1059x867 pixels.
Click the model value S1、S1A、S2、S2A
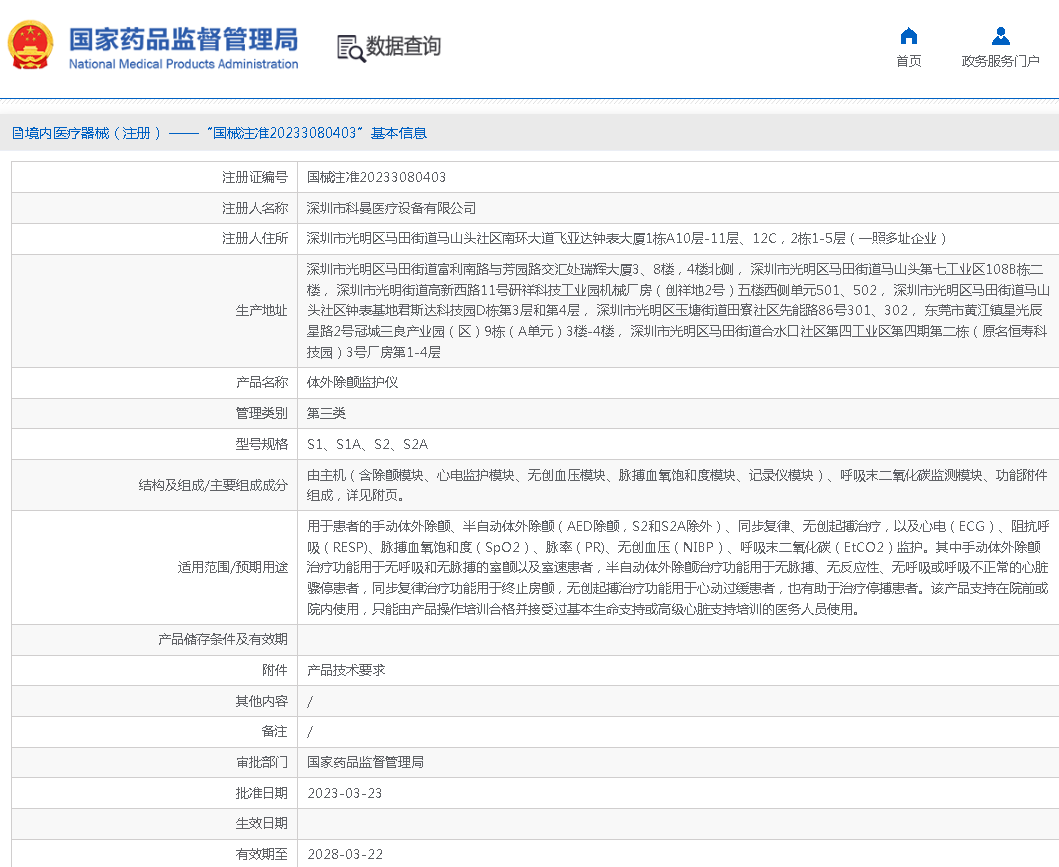367,444
